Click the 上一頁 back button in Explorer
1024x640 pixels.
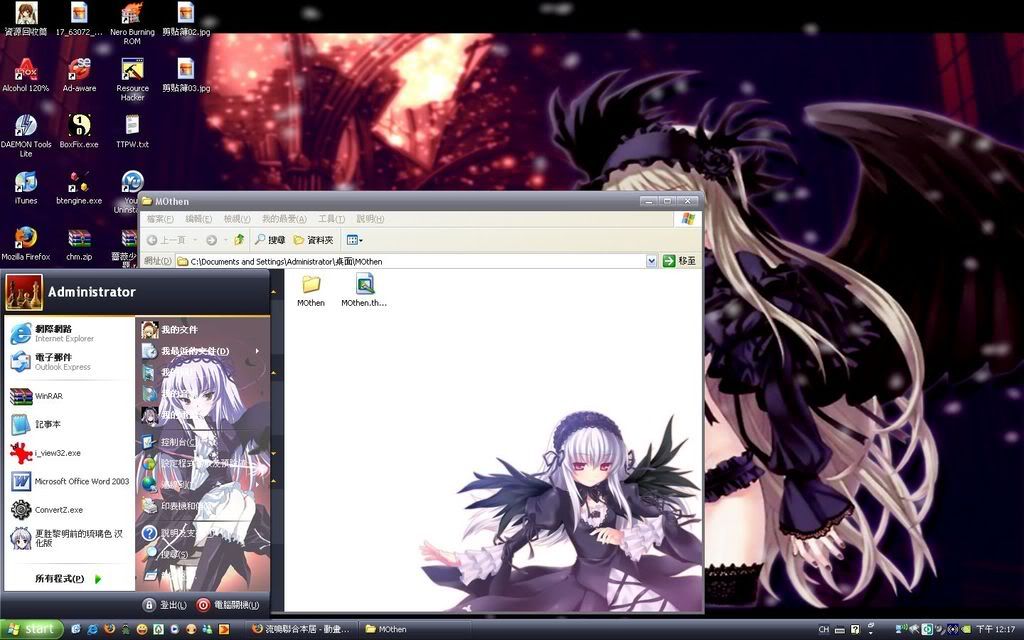167,240
